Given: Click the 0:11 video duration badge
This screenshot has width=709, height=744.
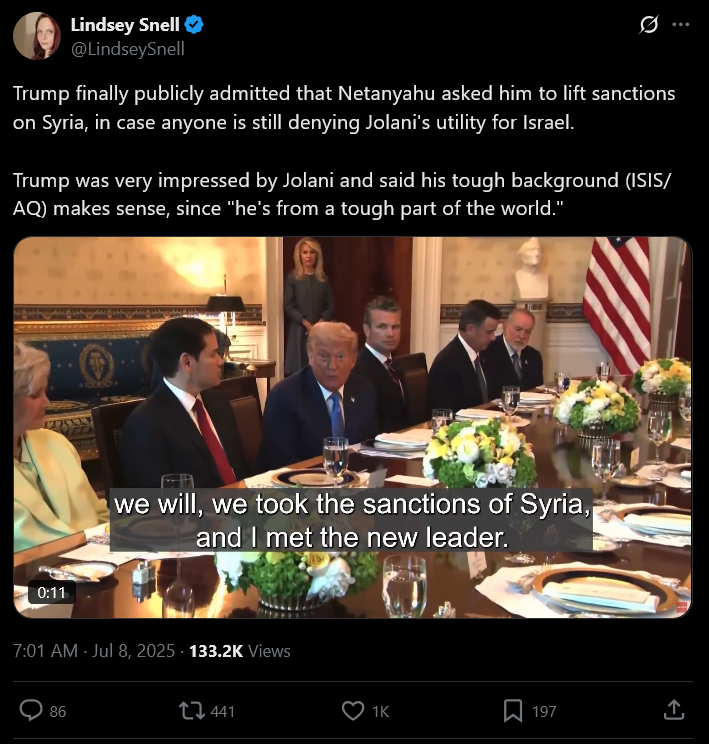Looking at the screenshot, I should coord(51,592).
